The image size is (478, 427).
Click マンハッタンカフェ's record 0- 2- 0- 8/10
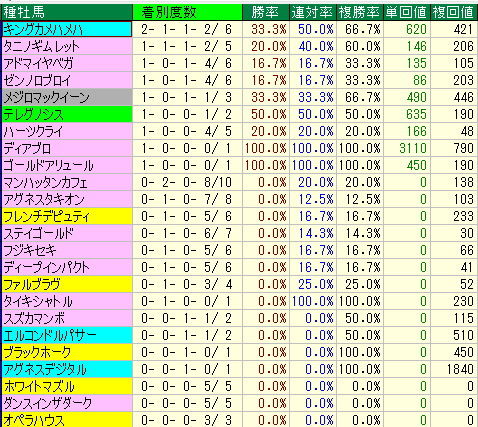pyautogui.click(x=186, y=182)
